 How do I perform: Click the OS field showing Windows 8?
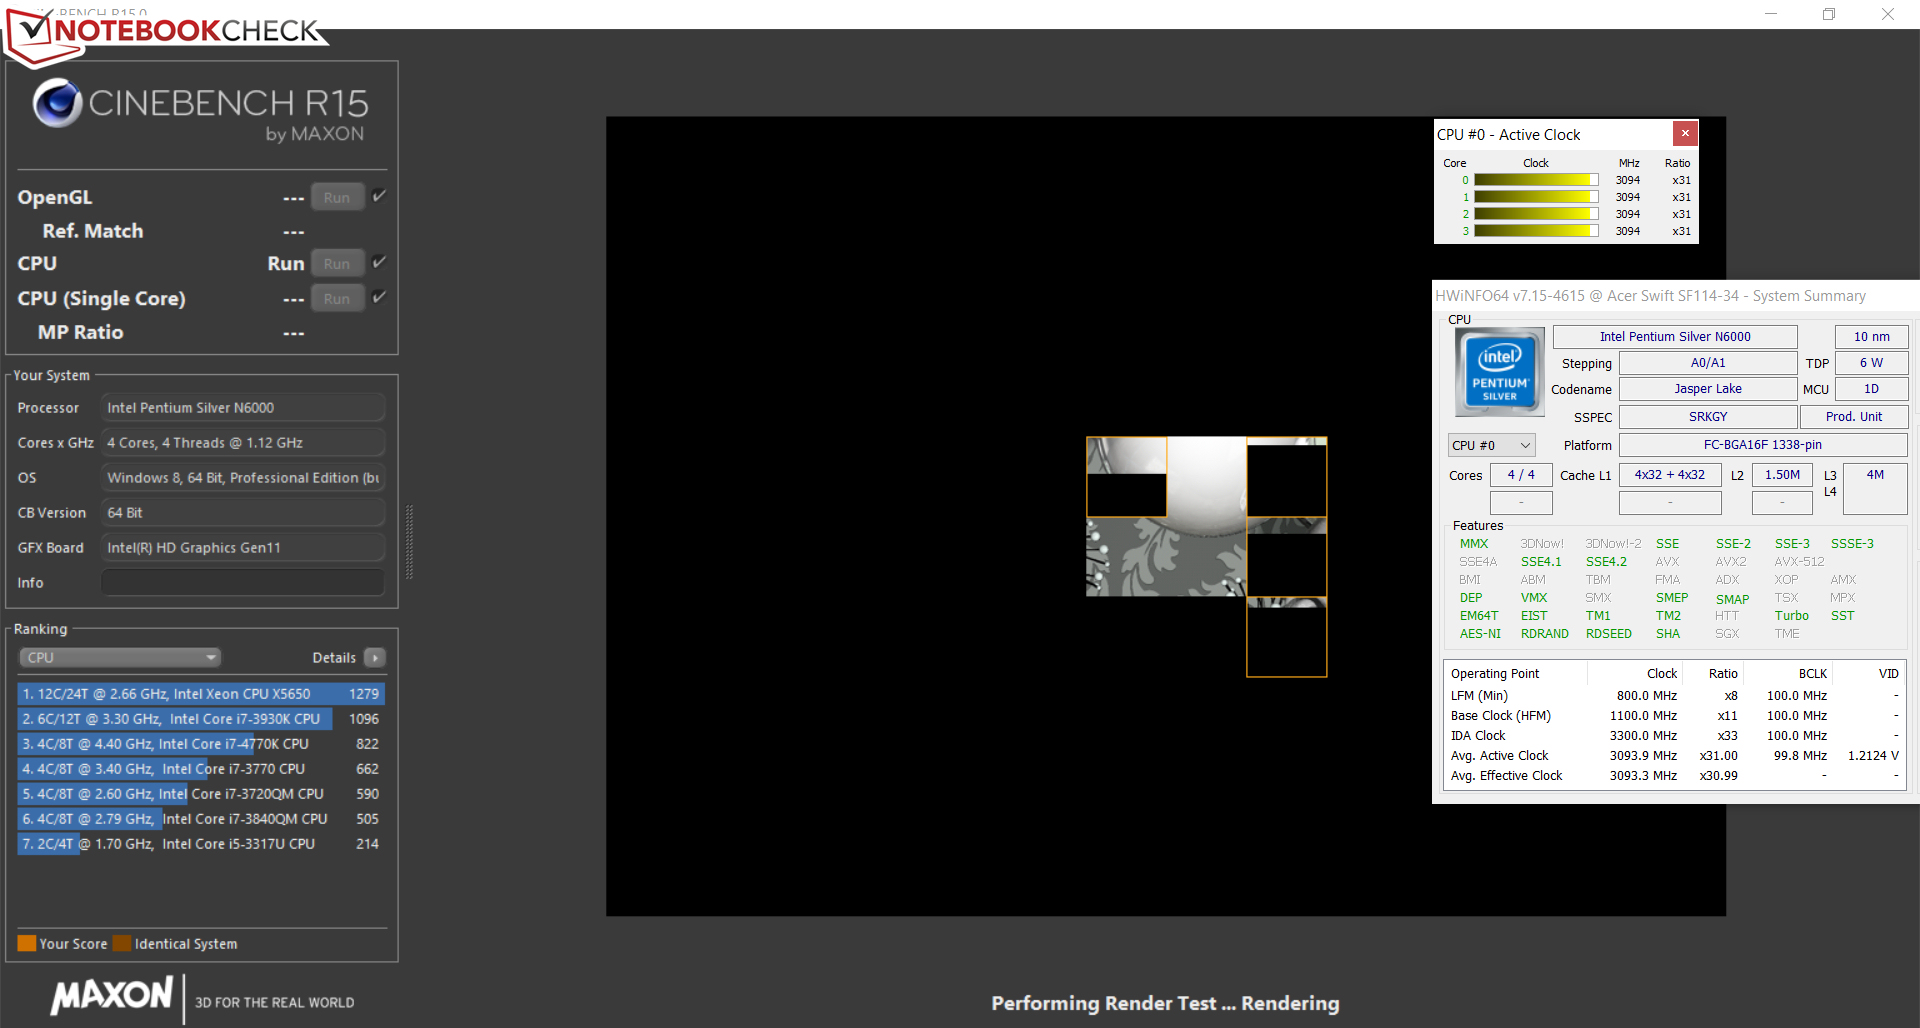point(243,478)
